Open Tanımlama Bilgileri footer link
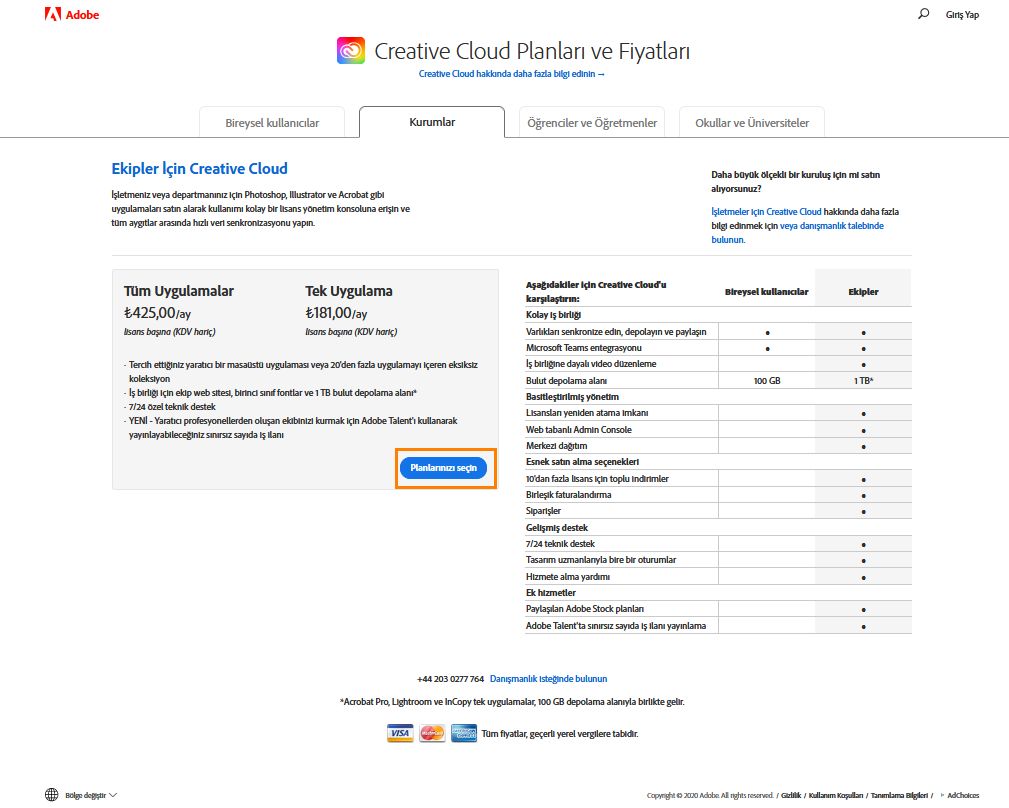The height and width of the screenshot is (808, 1009). tap(899, 796)
